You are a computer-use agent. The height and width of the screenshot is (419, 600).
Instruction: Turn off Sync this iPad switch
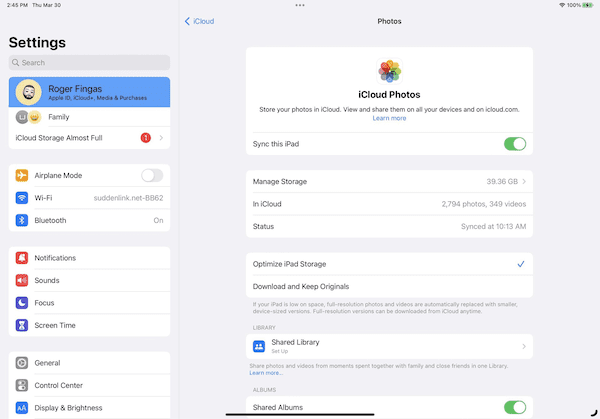tap(515, 144)
